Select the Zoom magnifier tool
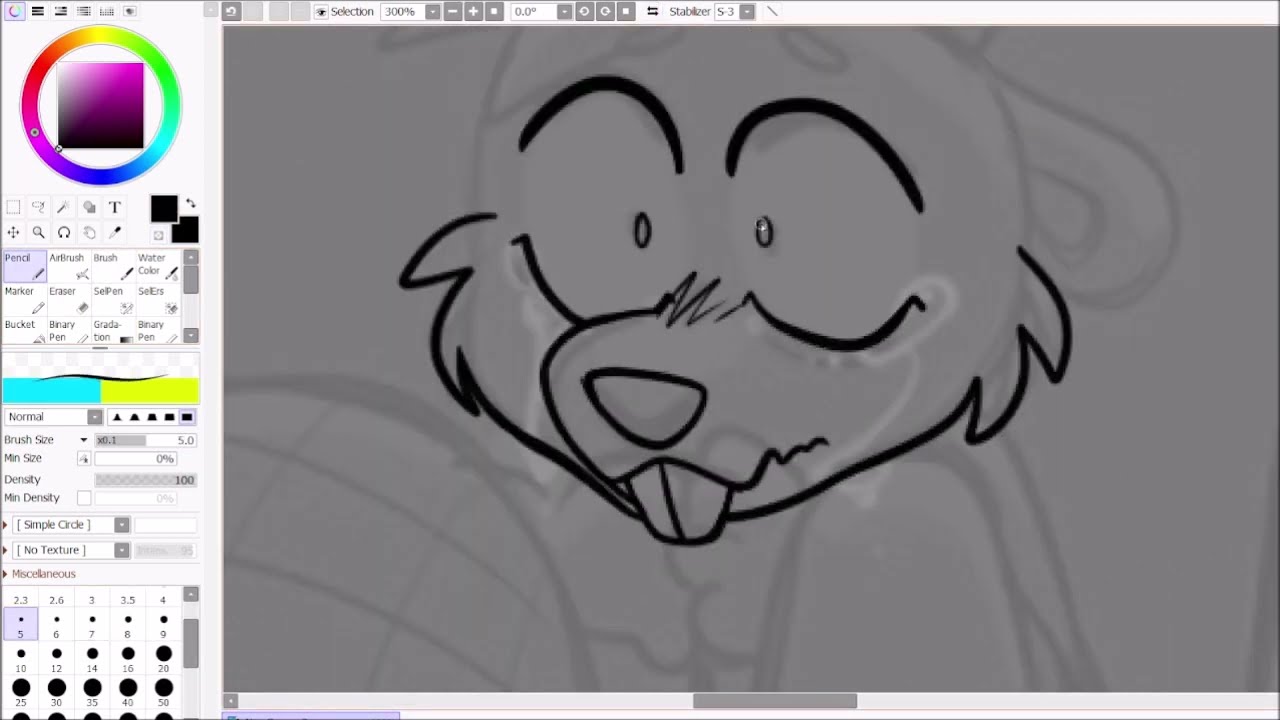This screenshot has height=720, width=1280. click(x=38, y=232)
